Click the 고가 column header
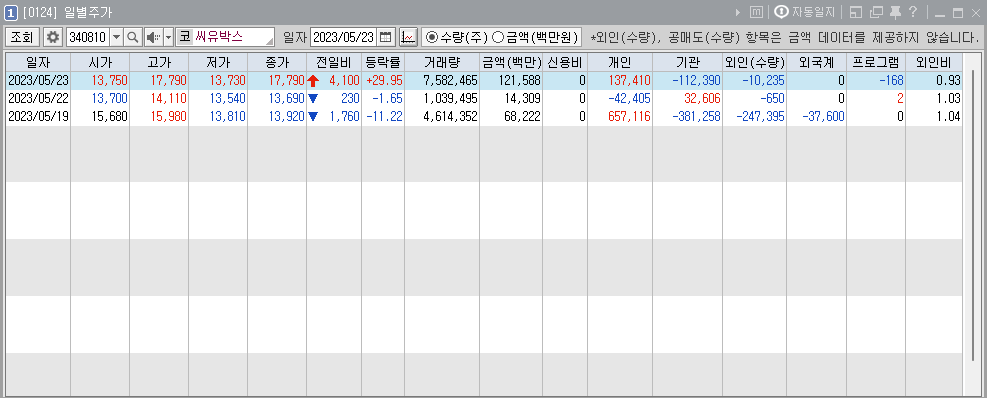Viewport: 987px width, 398px height. [x=159, y=62]
